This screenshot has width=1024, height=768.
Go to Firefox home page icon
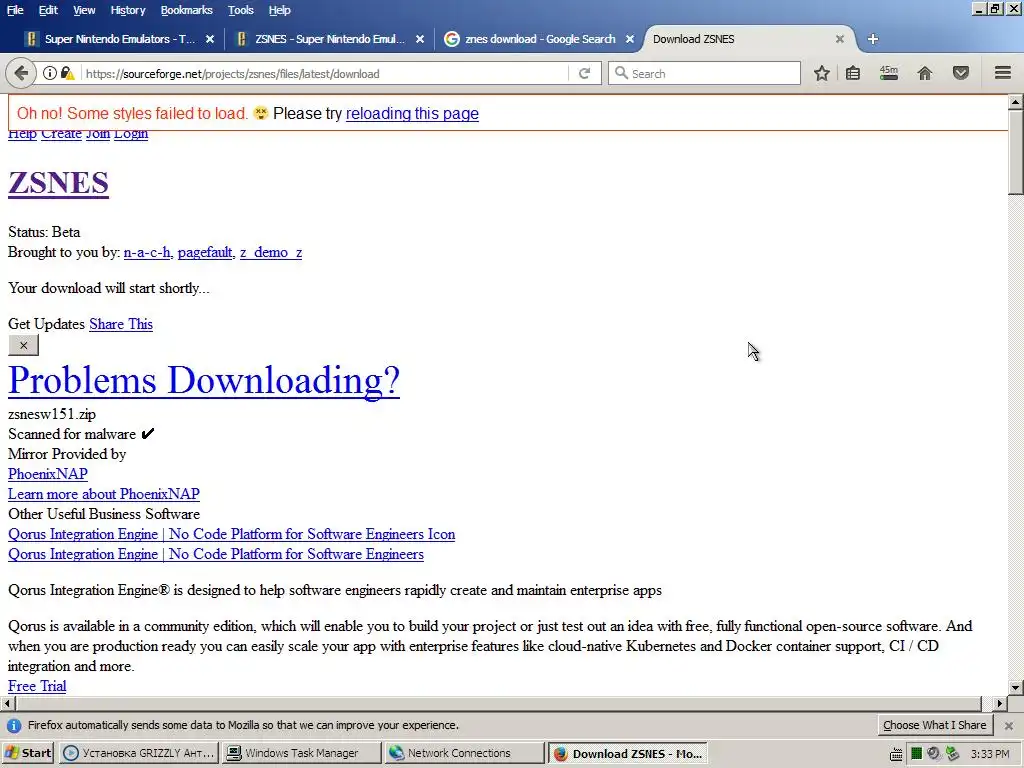point(925,73)
